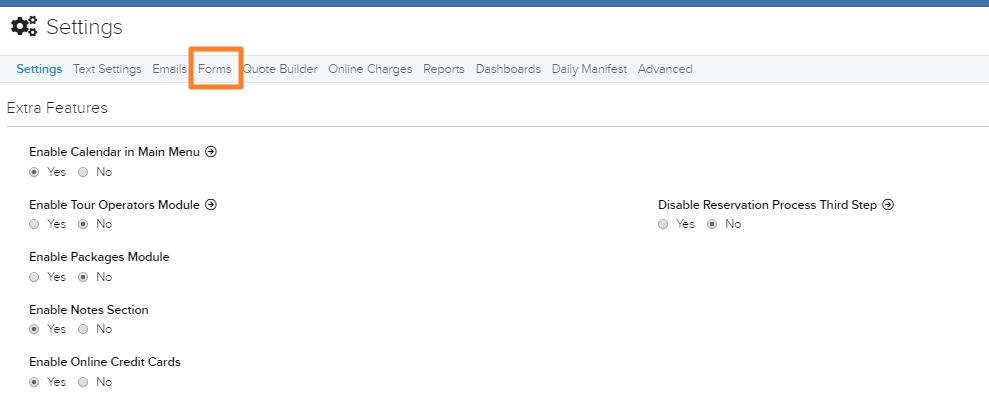
Task: Pick No for Enable Online Credit Cards
Action: pos(83,381)
